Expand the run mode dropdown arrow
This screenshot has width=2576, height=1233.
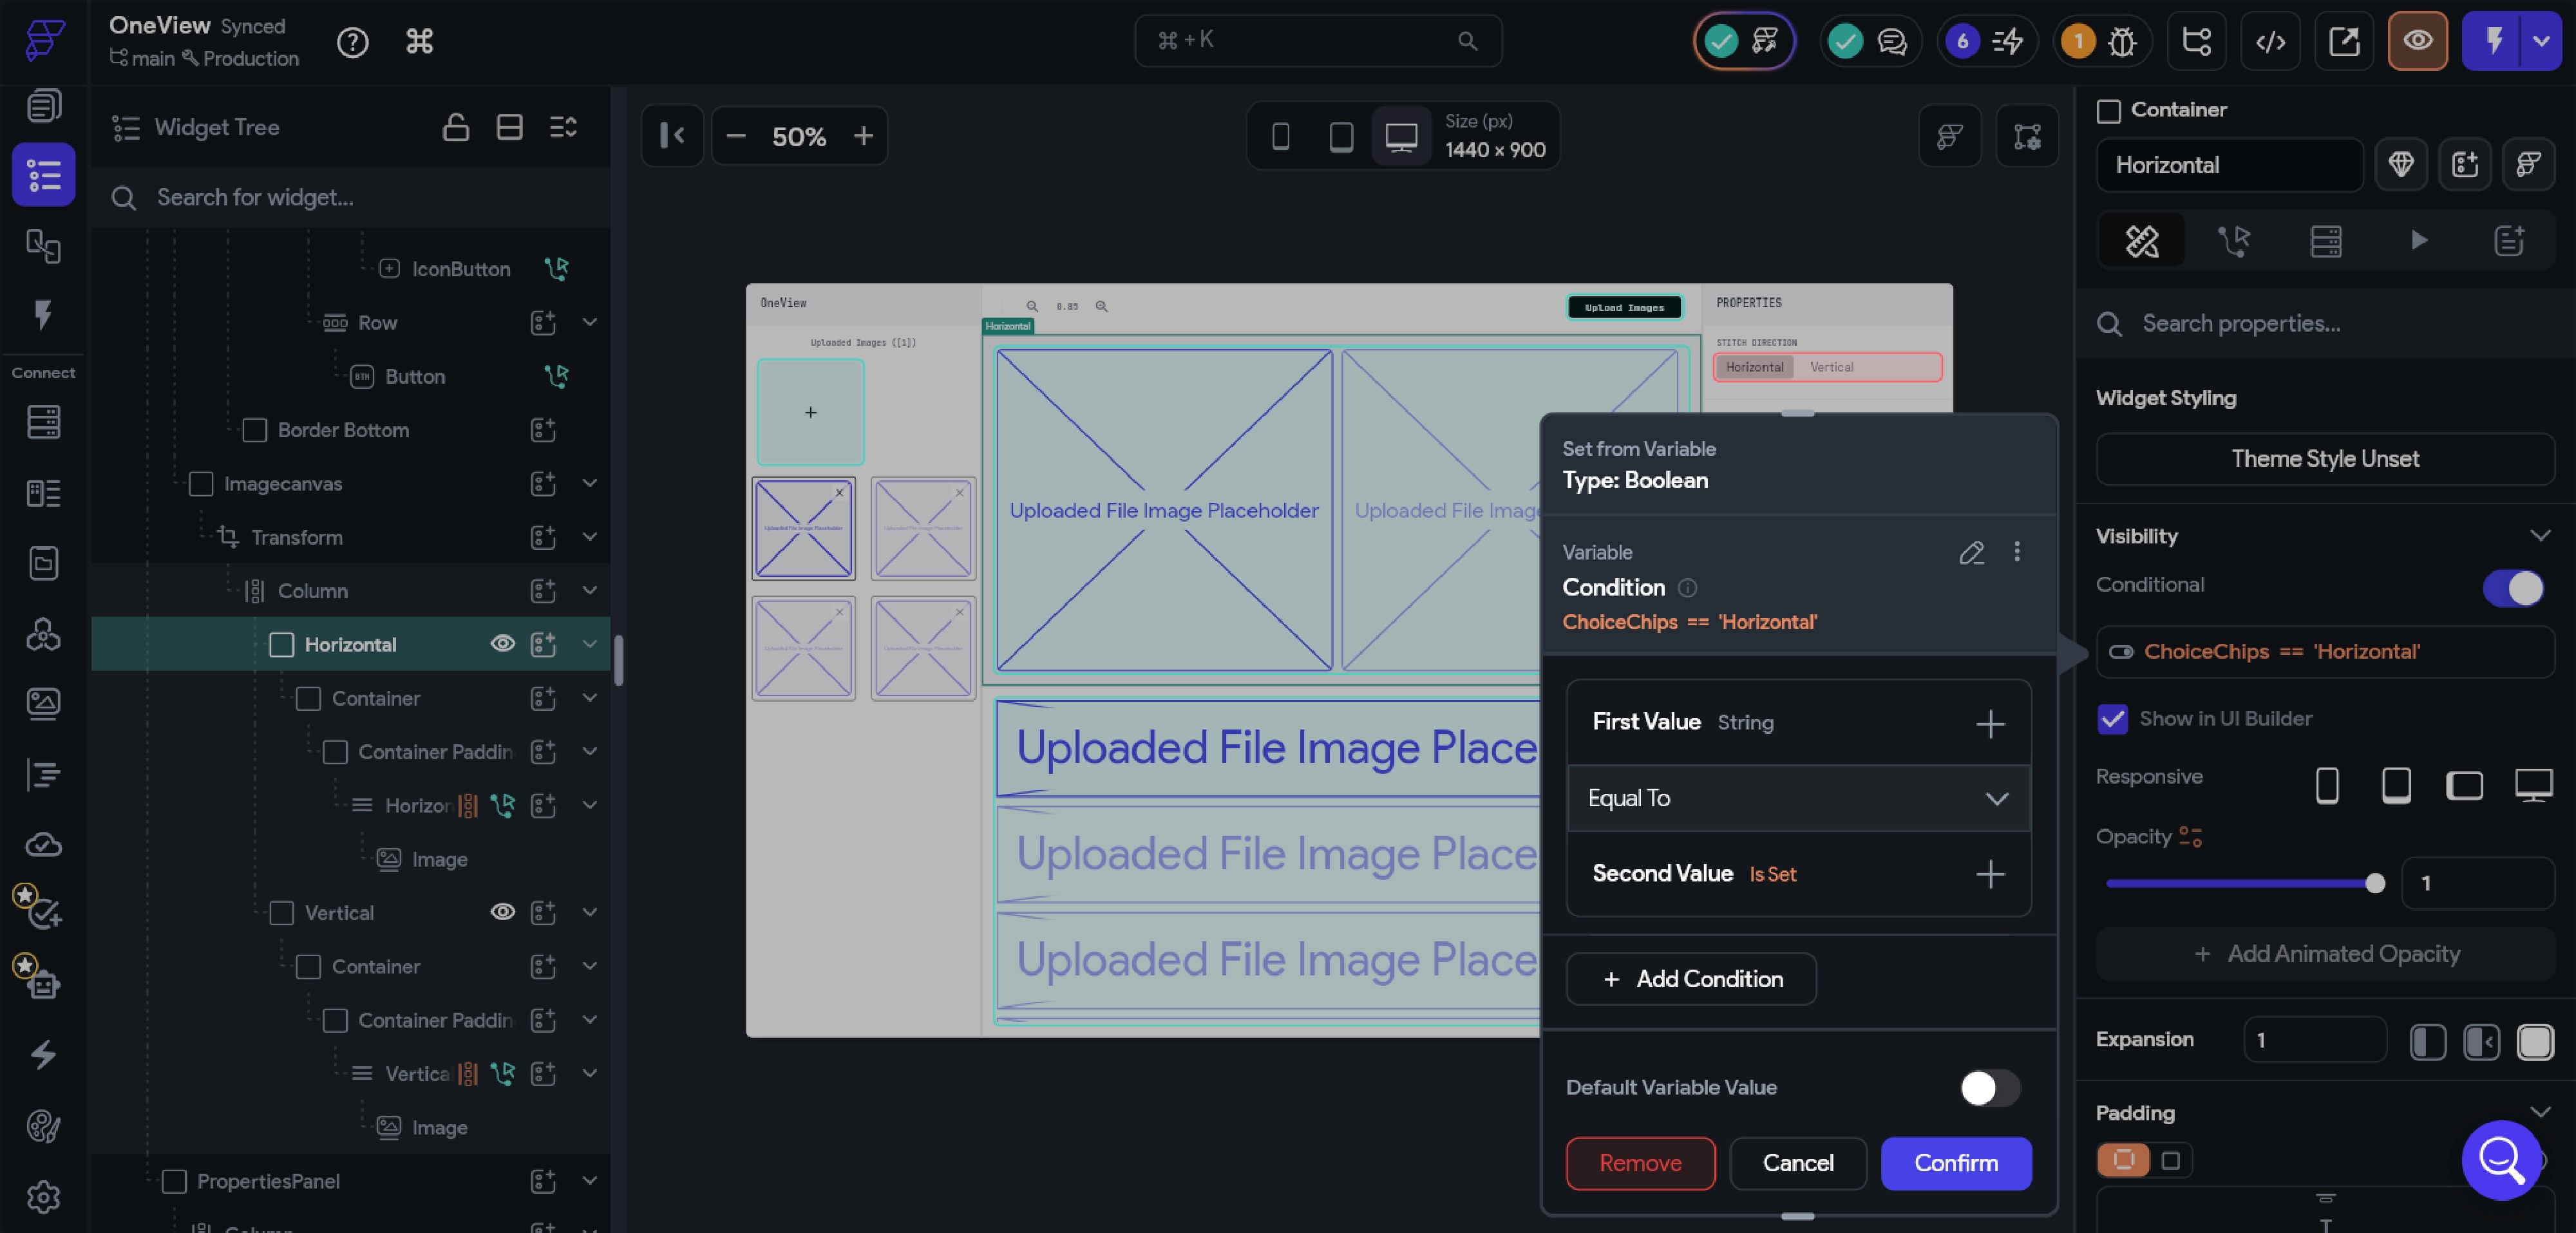tap(2541, 41)
